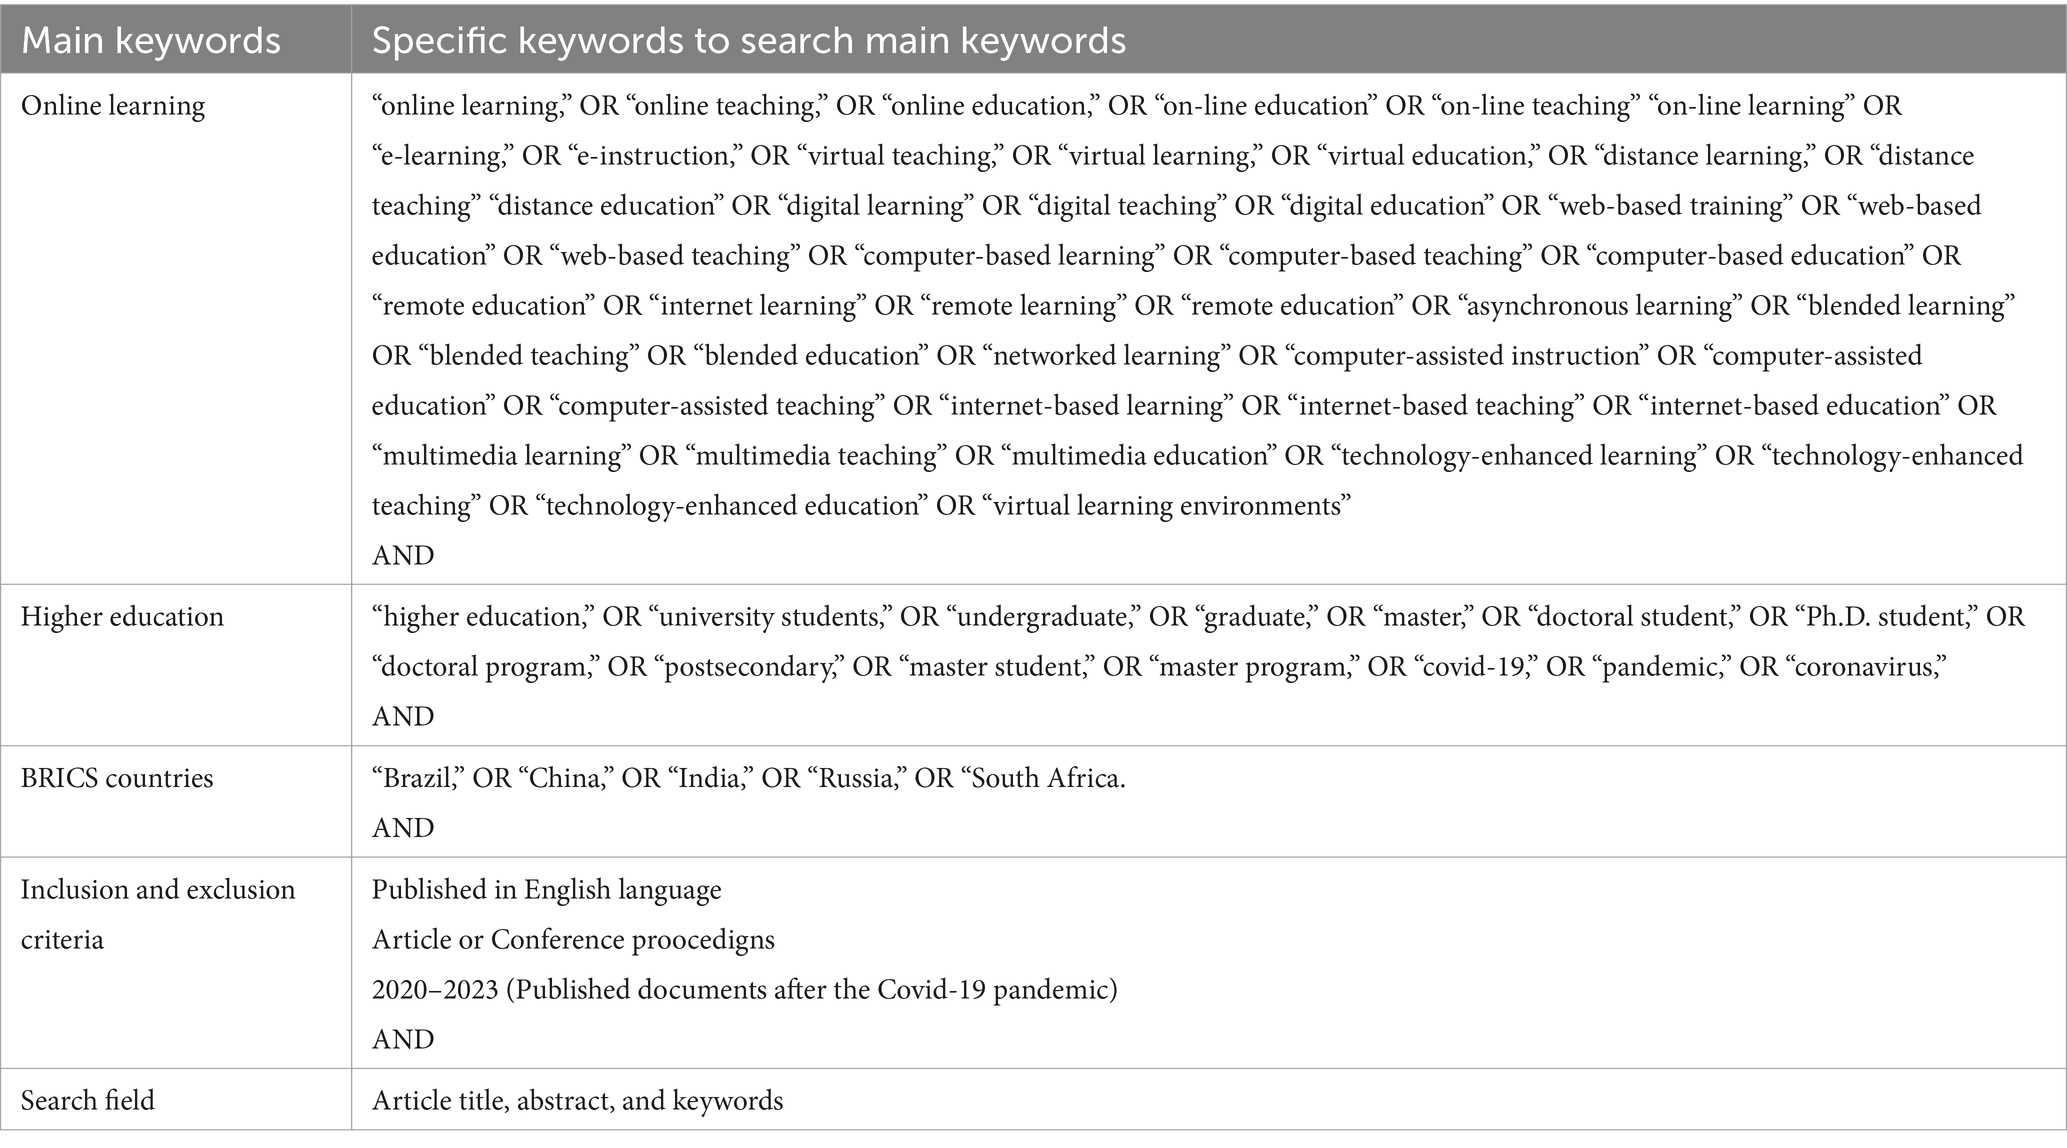The width and height of the screenshot is (2067, 1148).
Task: Click the line starting 'teaching” “distance education”'
Action: pos(1177,205)
